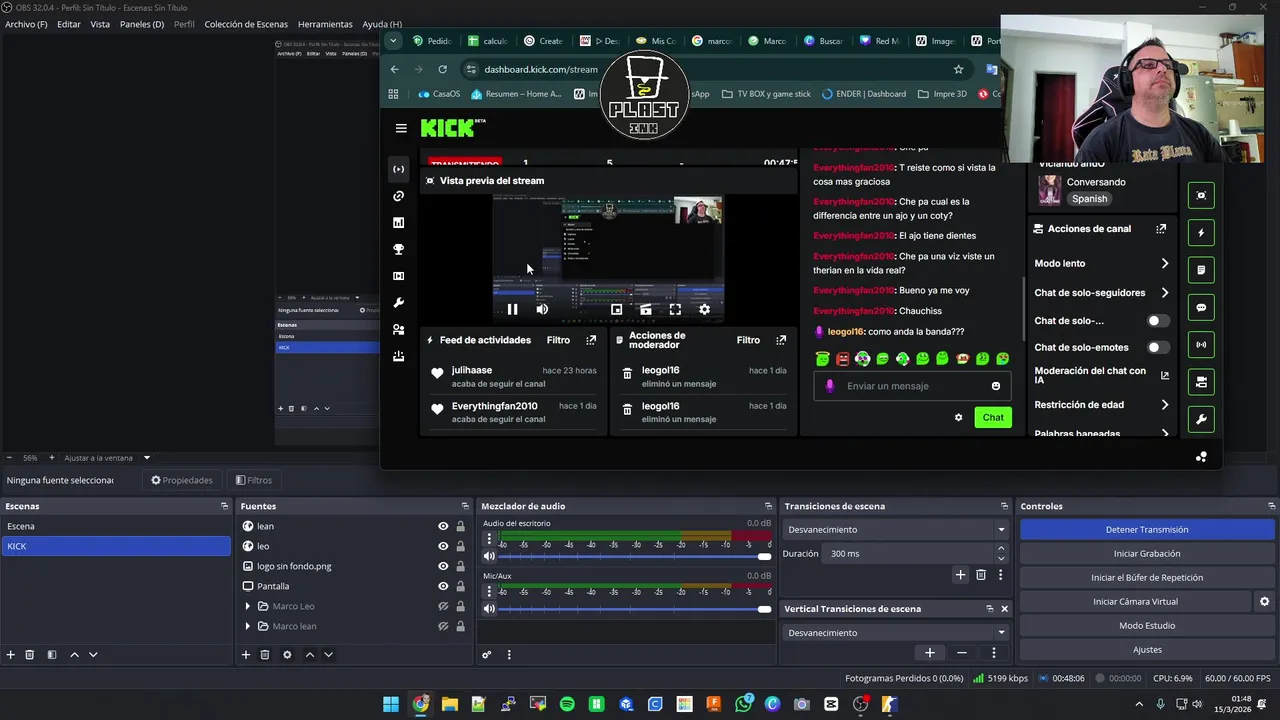Screen dimensions: 1280x720
Task: Show Marco Leo group
Action: (443, 606)
